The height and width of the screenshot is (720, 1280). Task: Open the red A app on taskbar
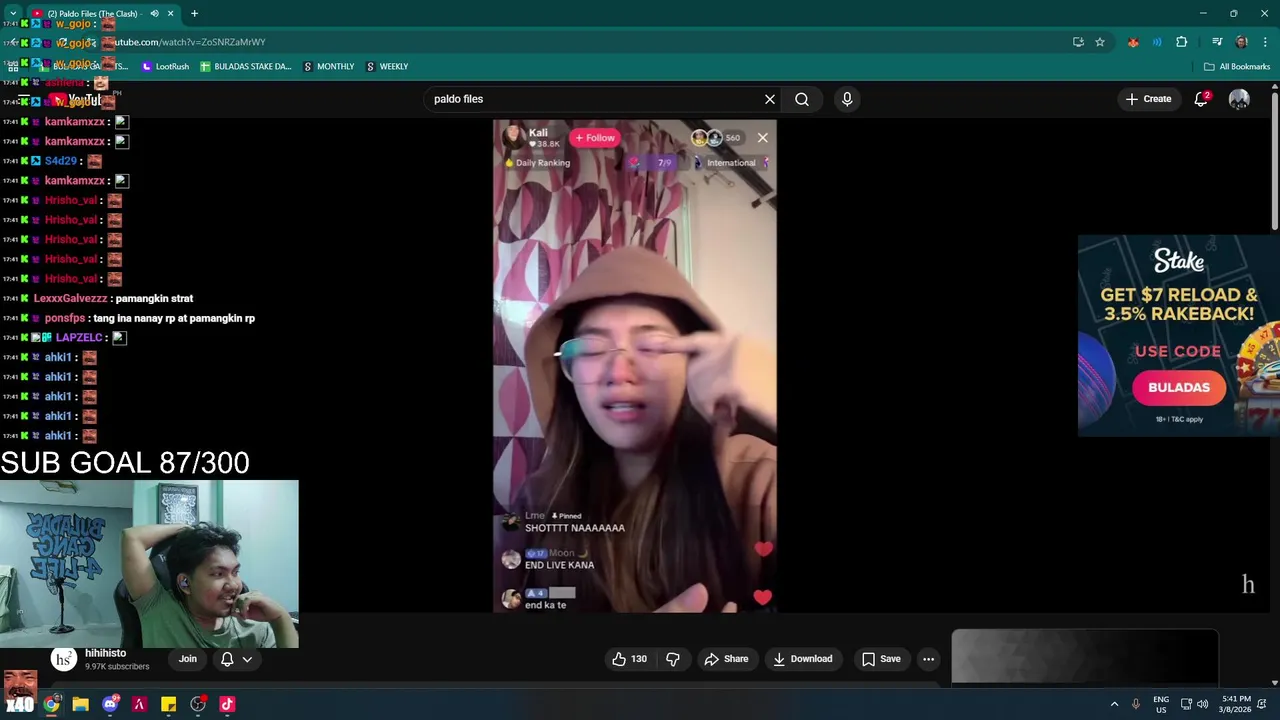pos(139,704)
